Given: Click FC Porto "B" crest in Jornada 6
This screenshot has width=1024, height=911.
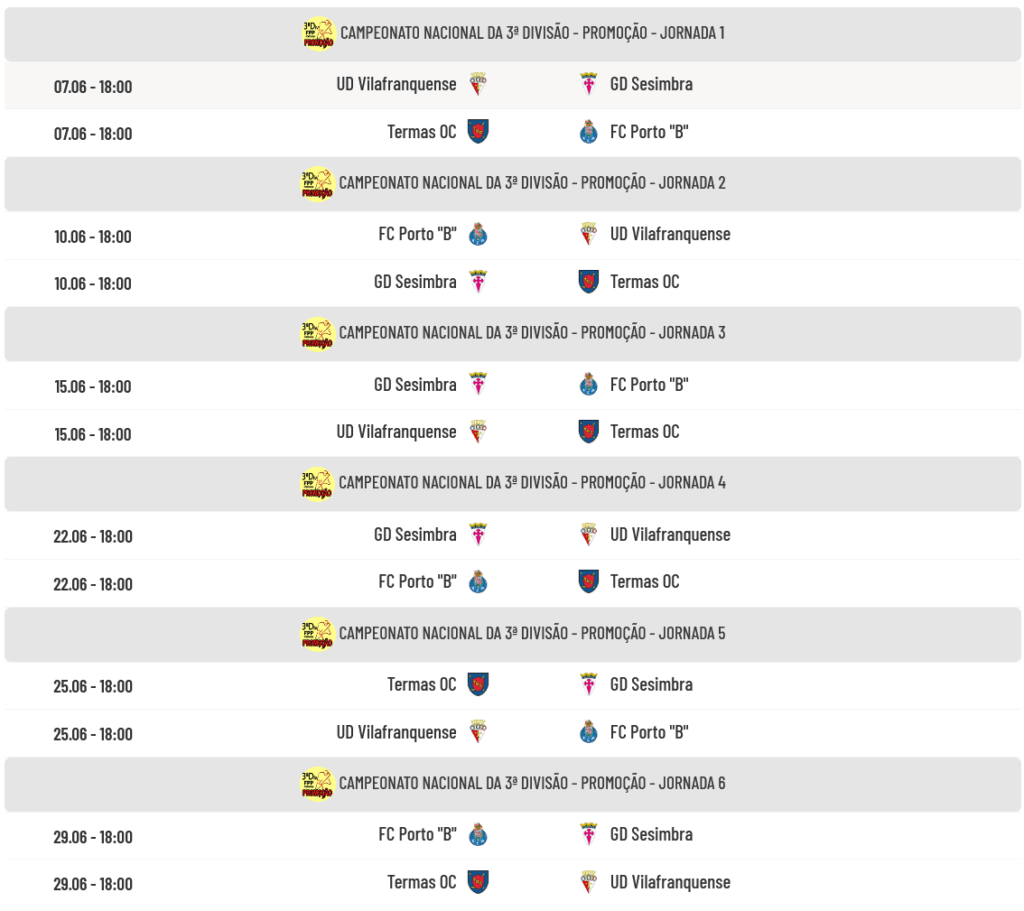Looking at the screenshot, I should click(x=478, y=835).
